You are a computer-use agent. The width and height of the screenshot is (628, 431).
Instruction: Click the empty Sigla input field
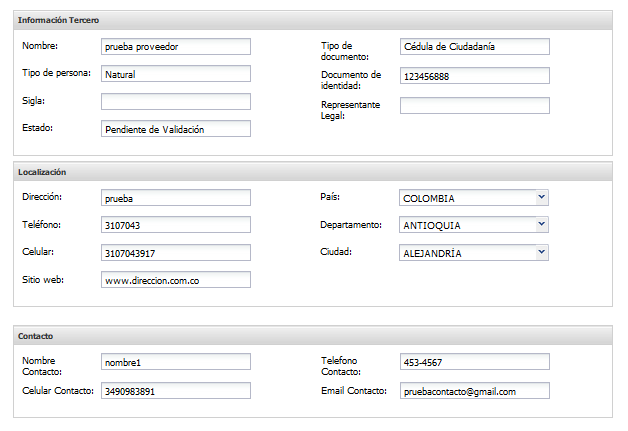[175, 101]
